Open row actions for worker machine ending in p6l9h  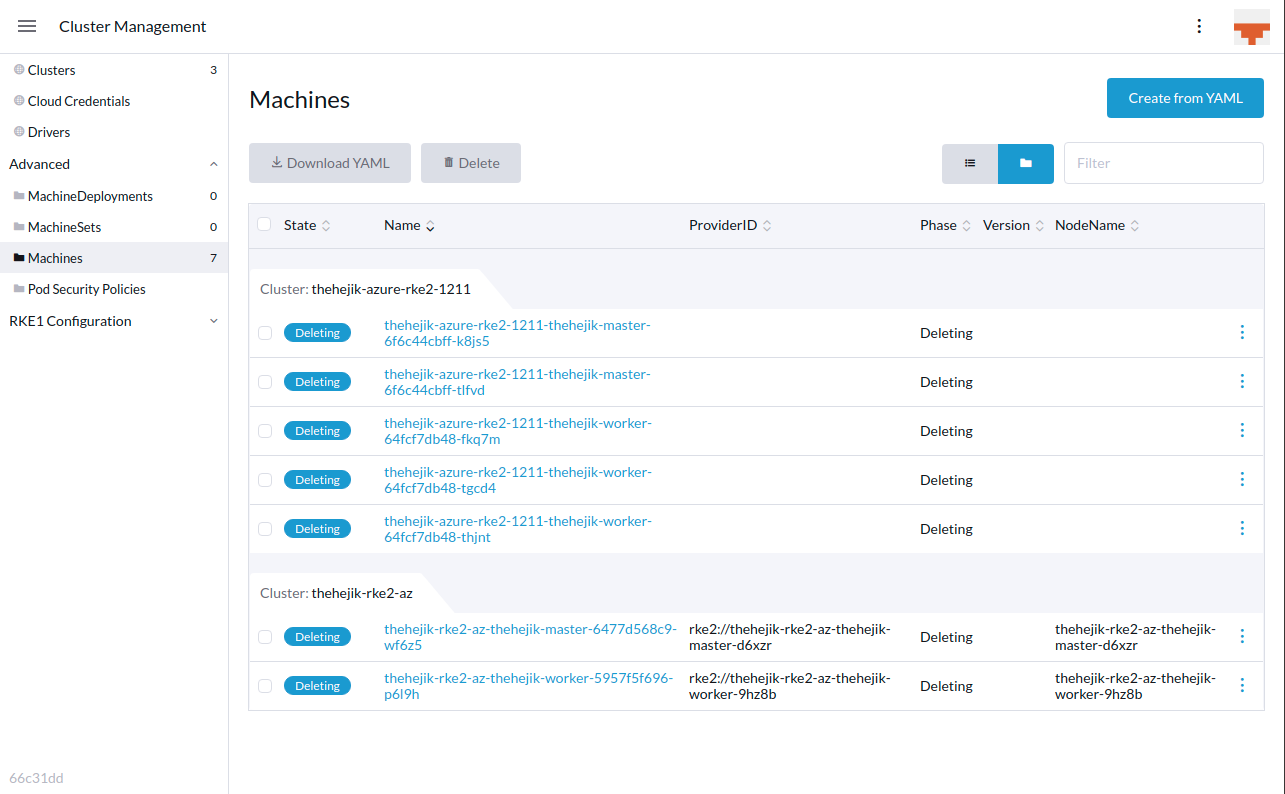[x=1242, y=685]
